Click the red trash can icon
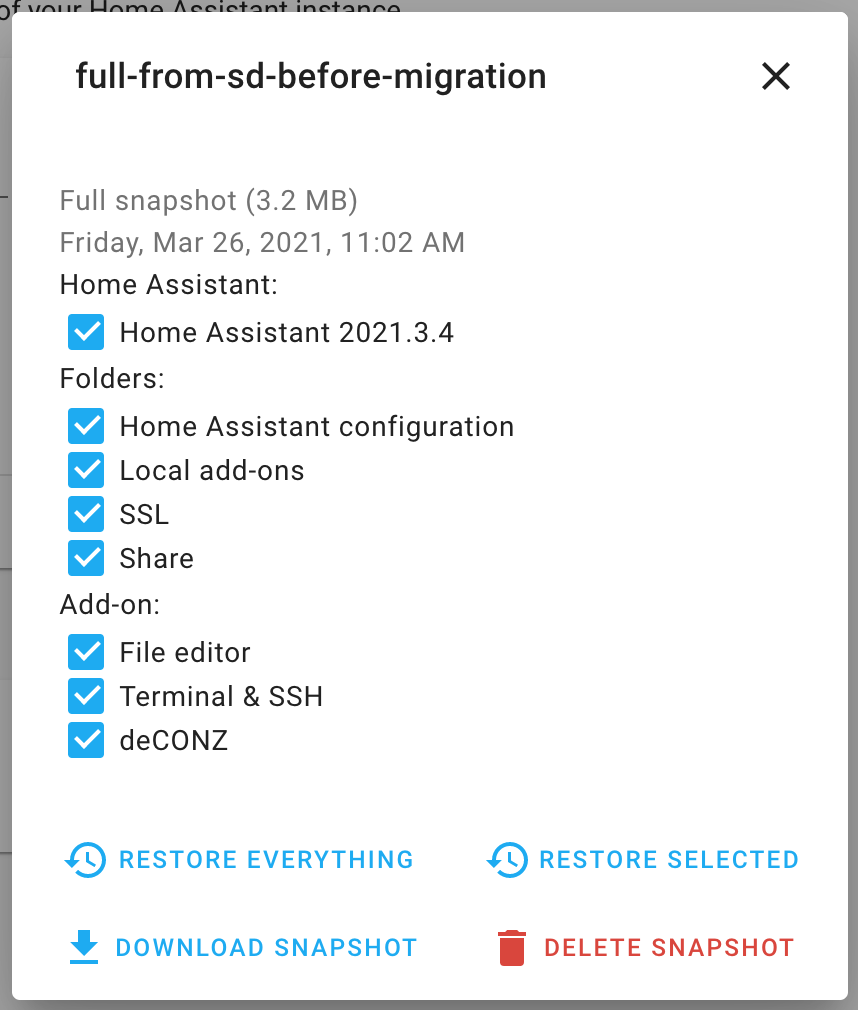Screen dimensions: 858x1010 coord(511,947)
